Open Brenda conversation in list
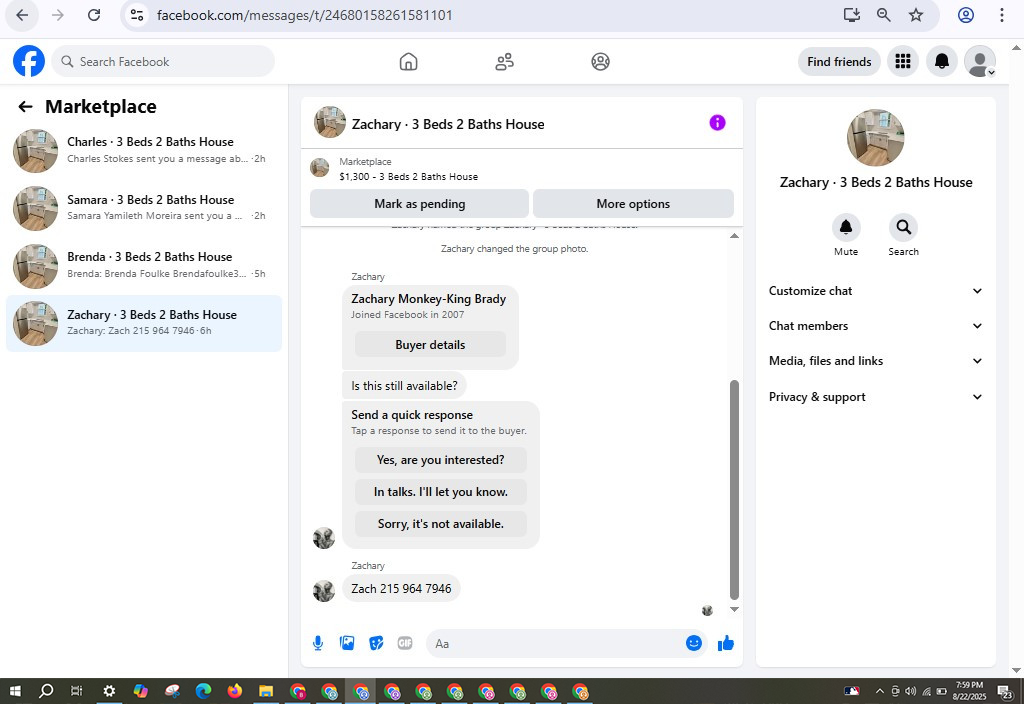Image resolution: width=1024 pixels, height=704 pixels. coord(144,265)
